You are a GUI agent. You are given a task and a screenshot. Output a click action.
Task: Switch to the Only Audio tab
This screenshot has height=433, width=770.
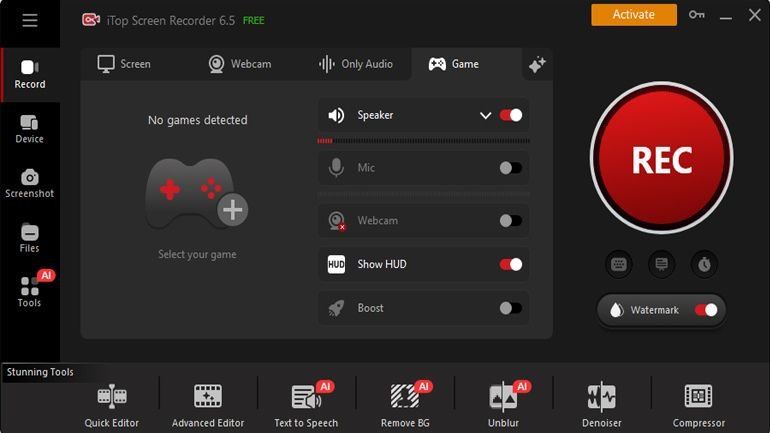coord(356,64)
